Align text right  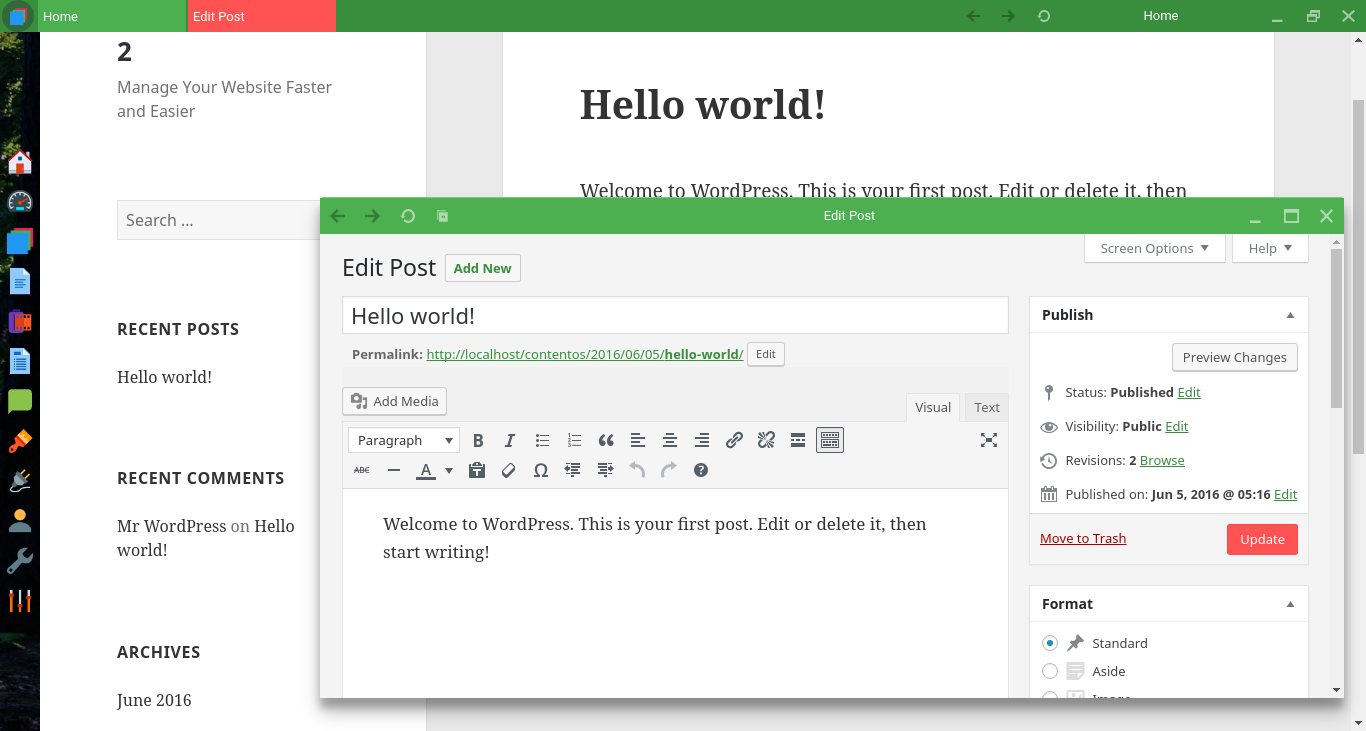coord(702,440)
